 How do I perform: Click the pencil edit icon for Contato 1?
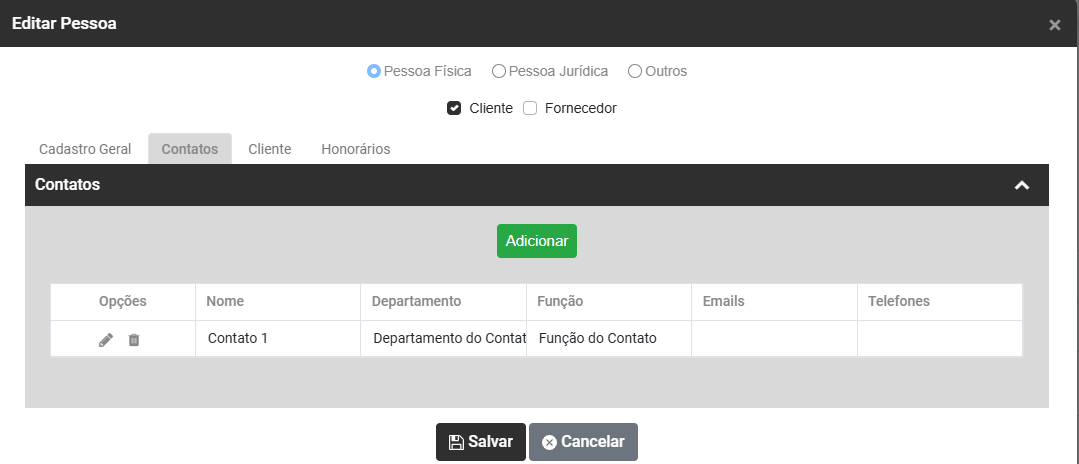click(x=106, y=340)
